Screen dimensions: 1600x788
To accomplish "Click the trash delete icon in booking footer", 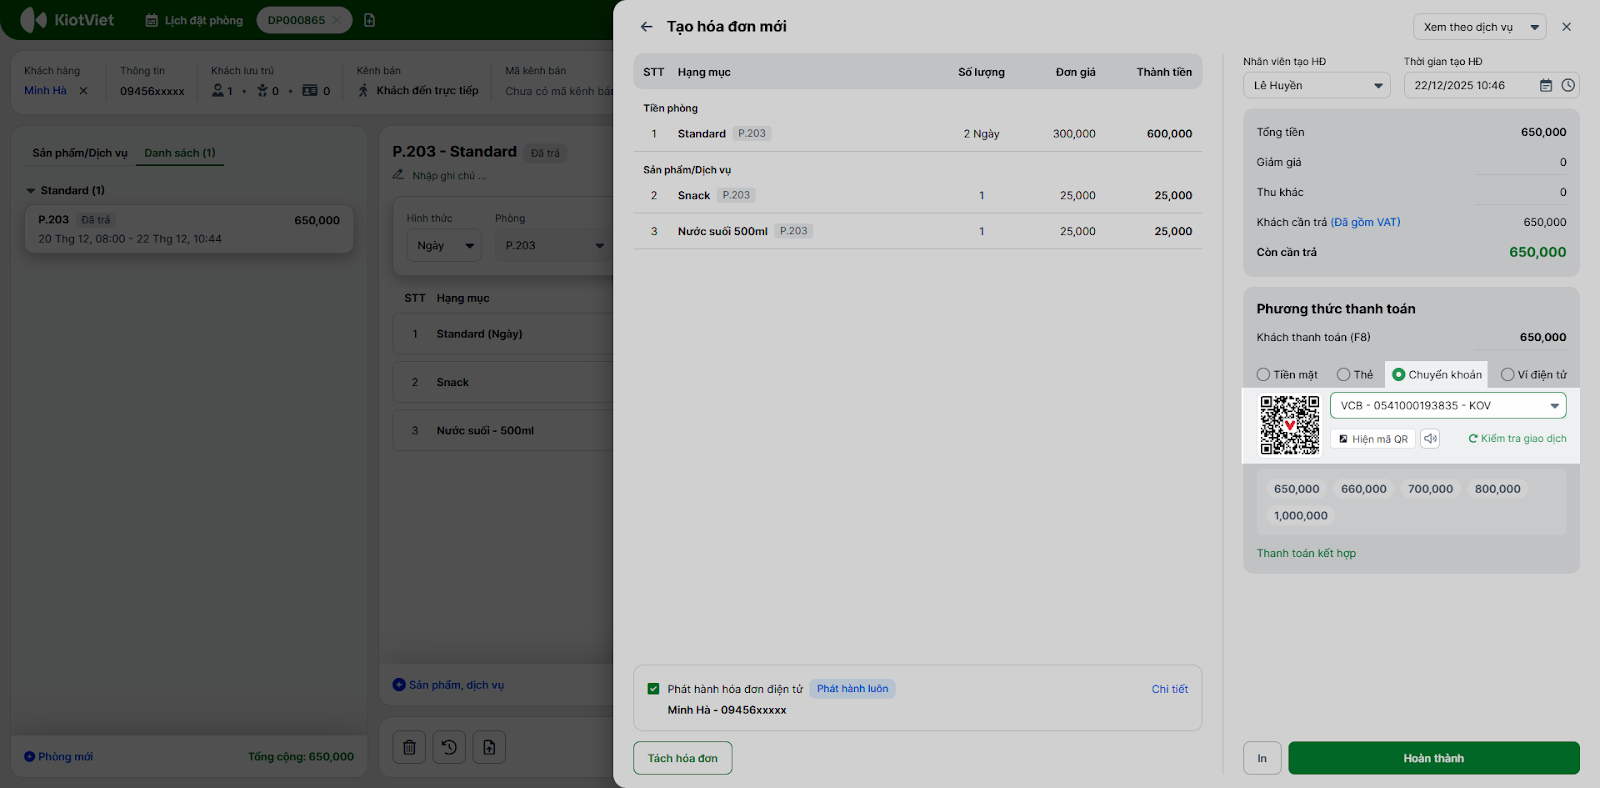I will [409, 747].
